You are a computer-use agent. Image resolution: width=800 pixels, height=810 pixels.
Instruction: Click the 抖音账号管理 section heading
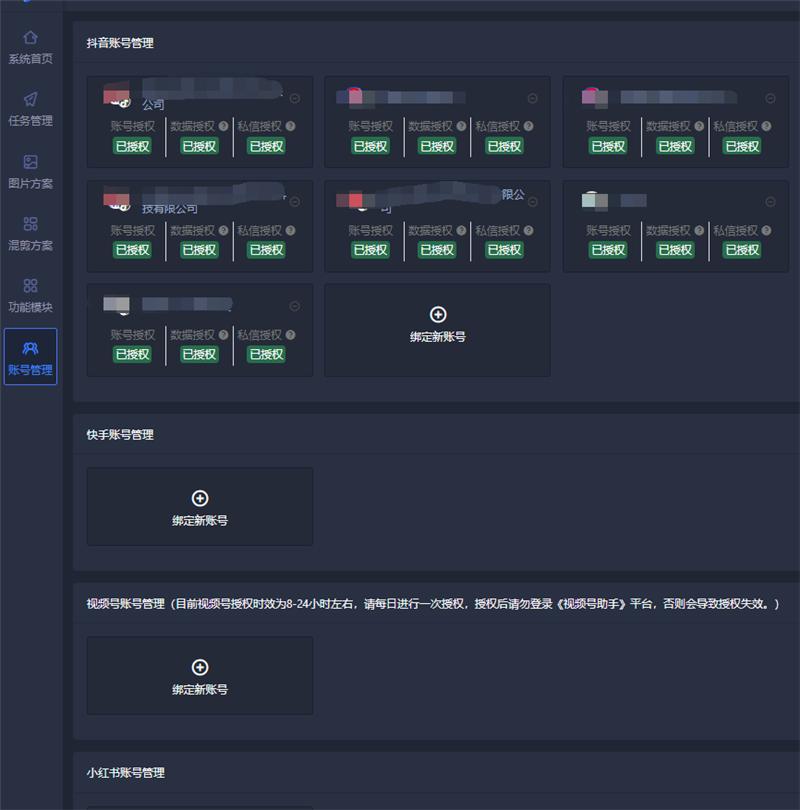tap(120, 43)
